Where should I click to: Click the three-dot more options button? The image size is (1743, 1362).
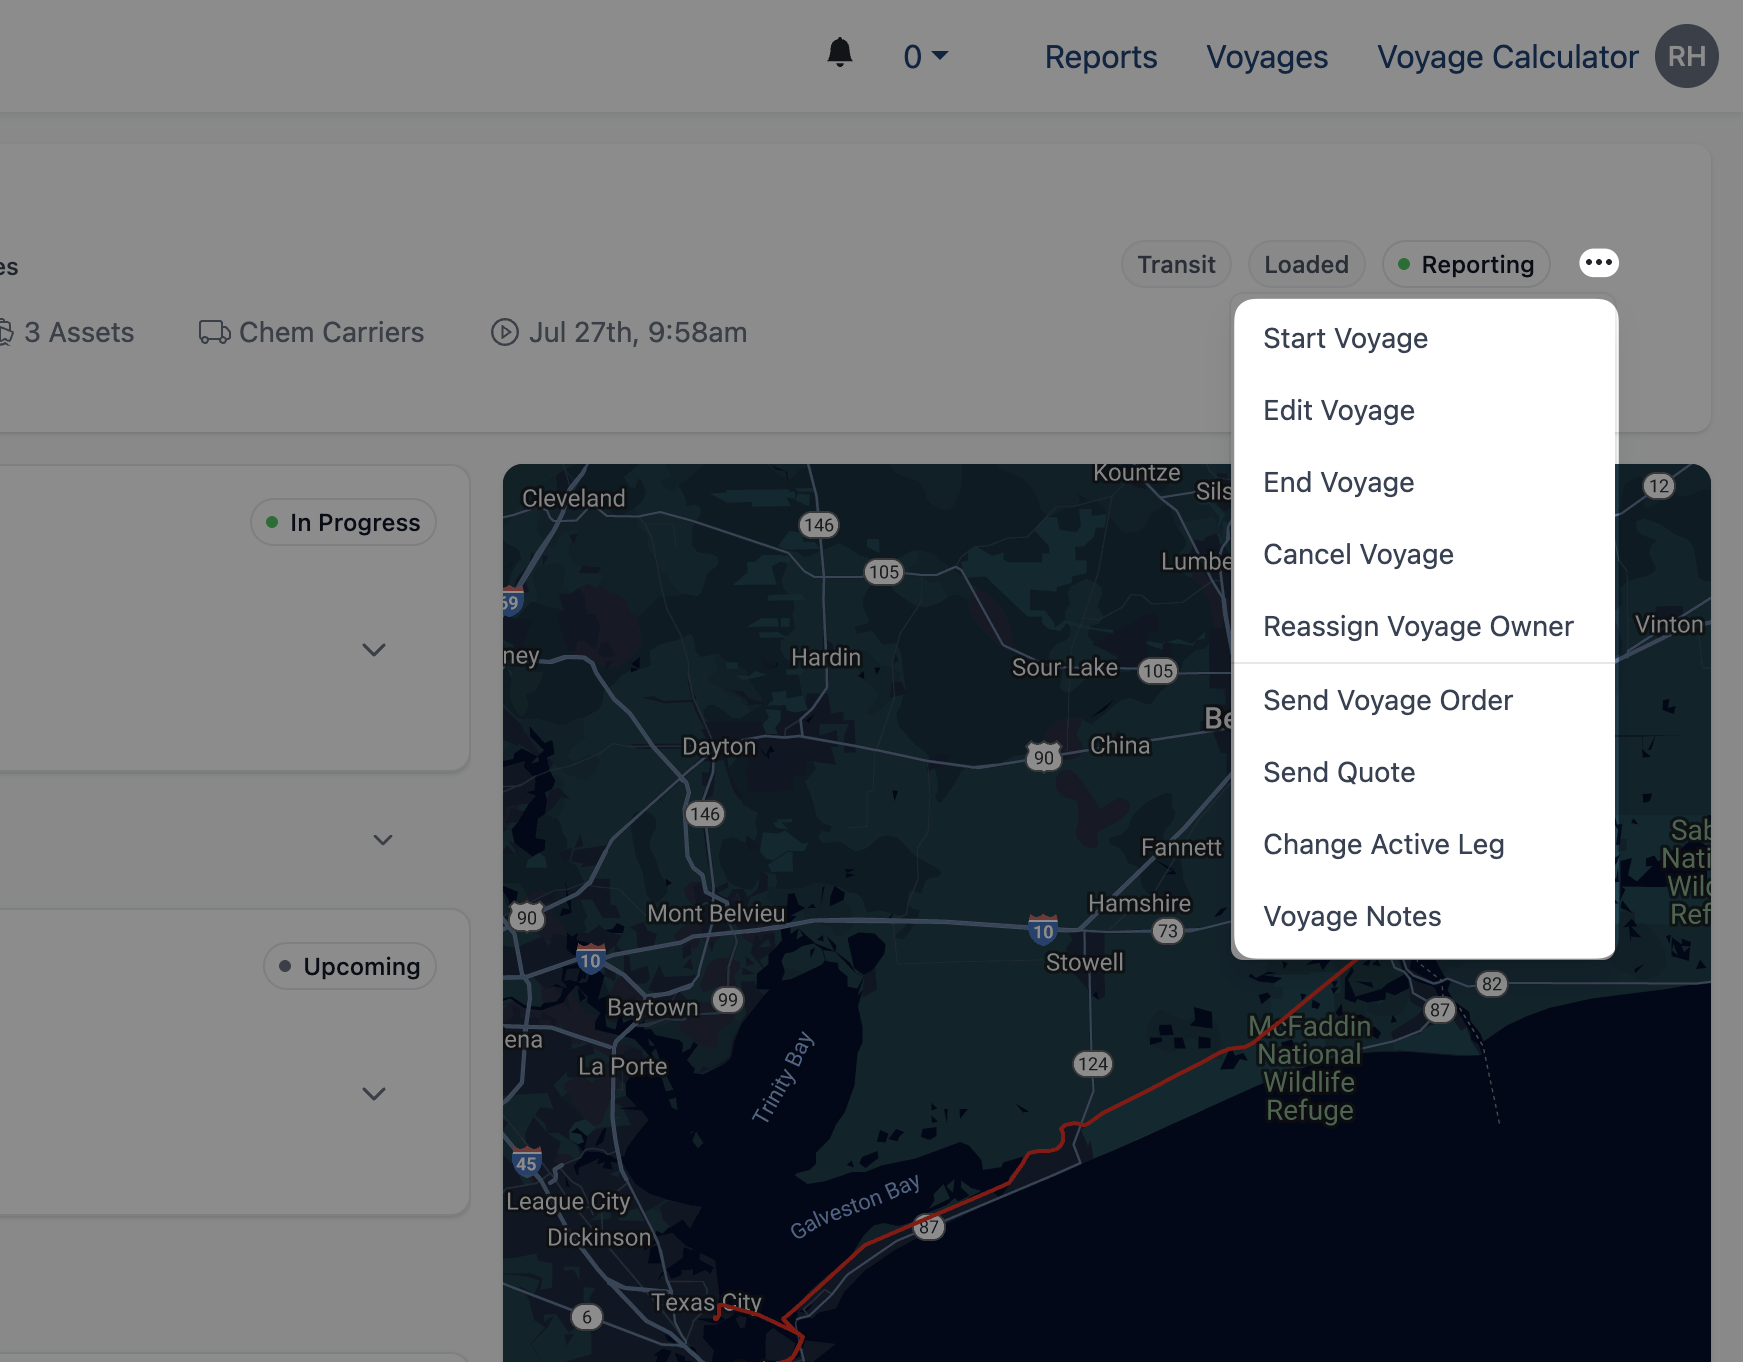coord(1598,263)
